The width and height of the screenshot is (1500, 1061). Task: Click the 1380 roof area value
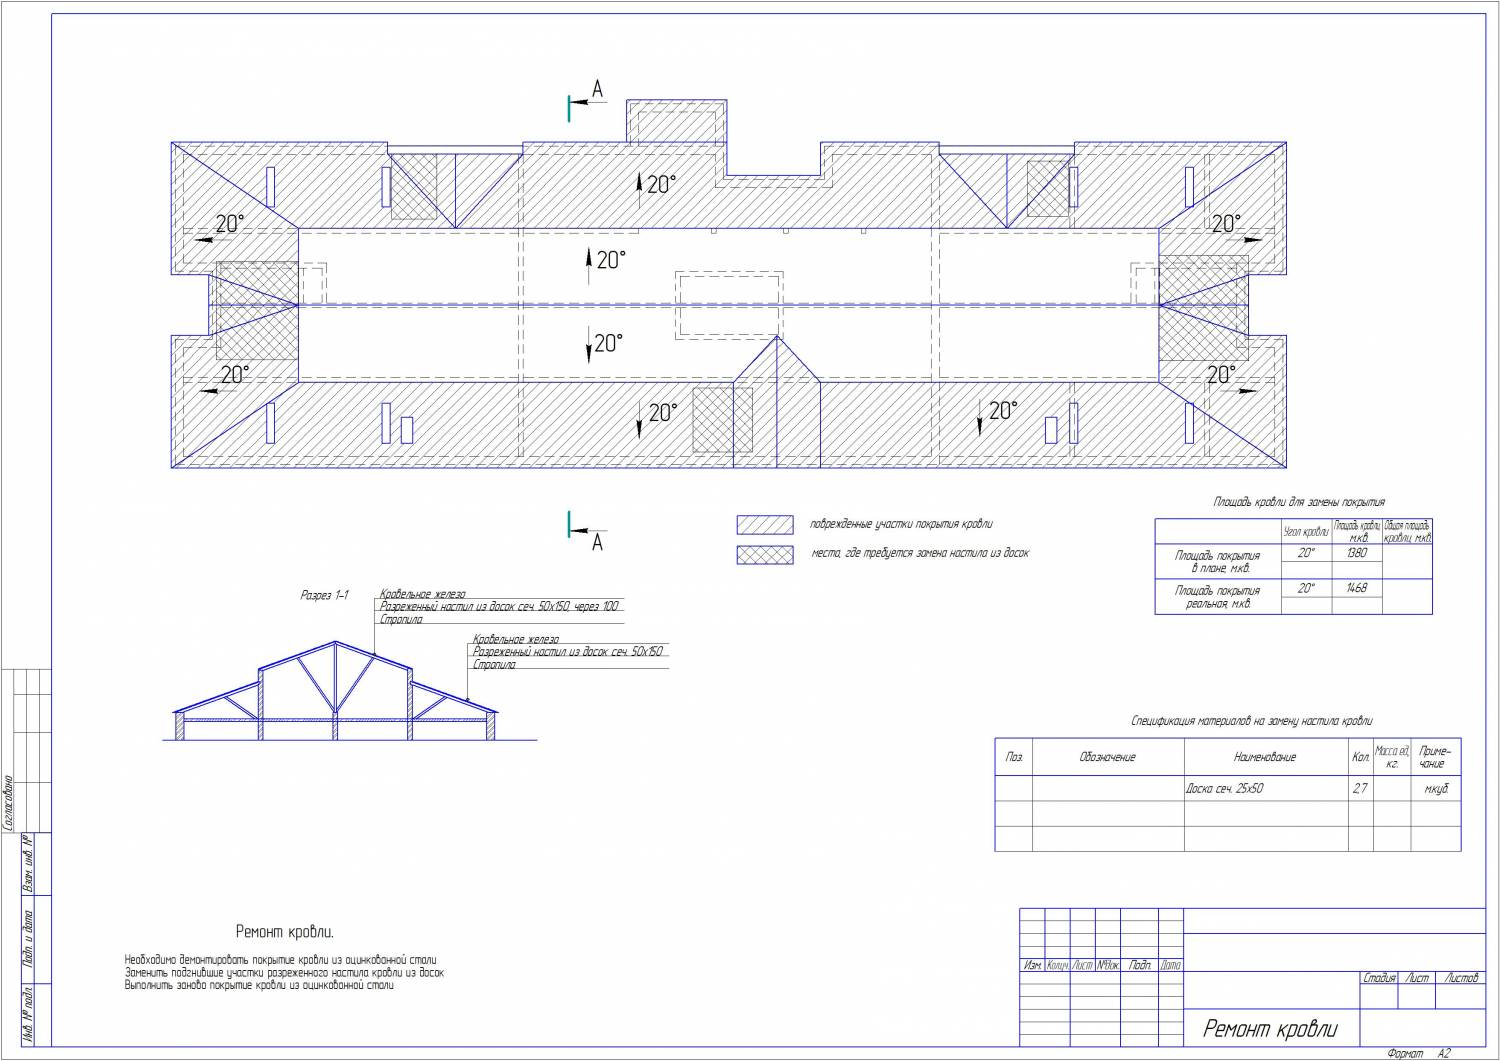[x=1356, y=553]
